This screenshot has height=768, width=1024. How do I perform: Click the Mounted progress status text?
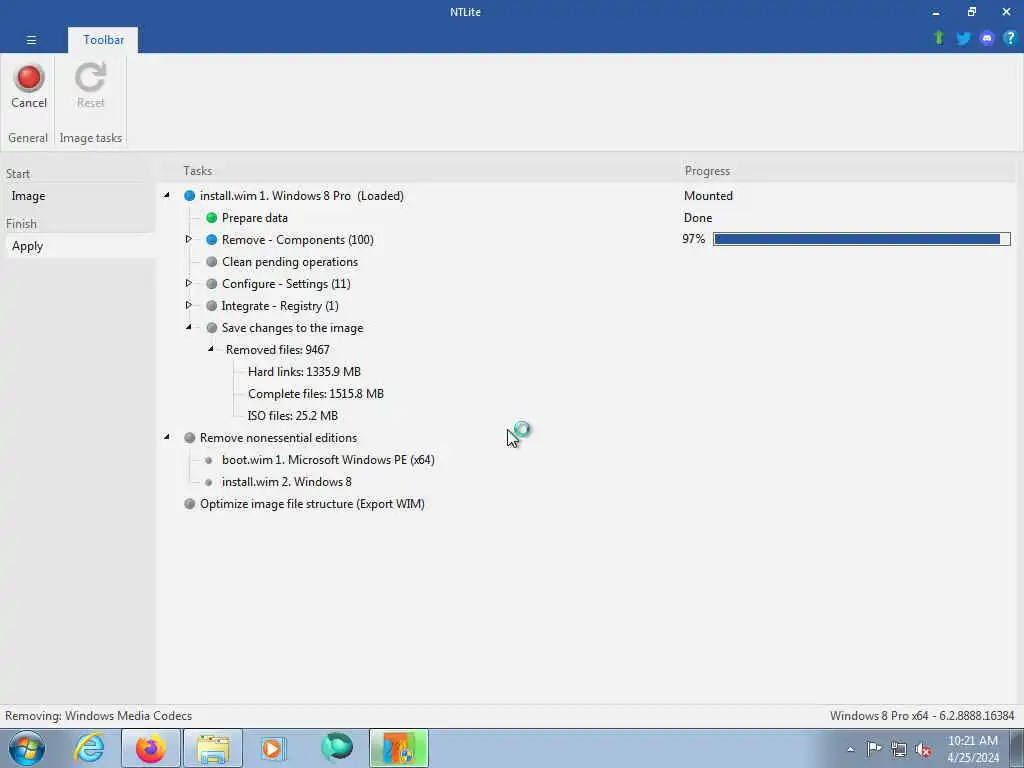[708, 196]
